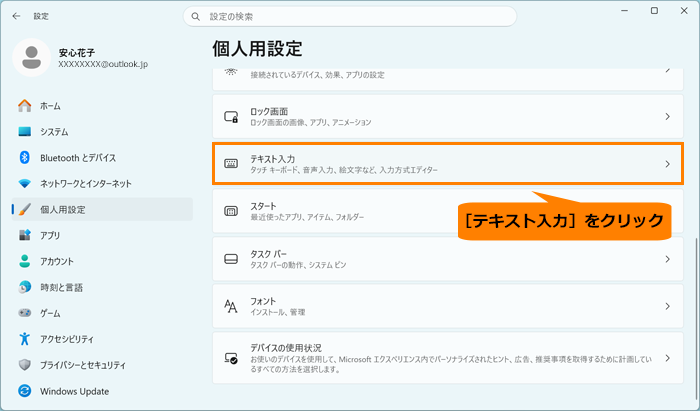700x411 pixels.
Task: Click the Apps icon in sidebar
Action: tap(25, 235)
